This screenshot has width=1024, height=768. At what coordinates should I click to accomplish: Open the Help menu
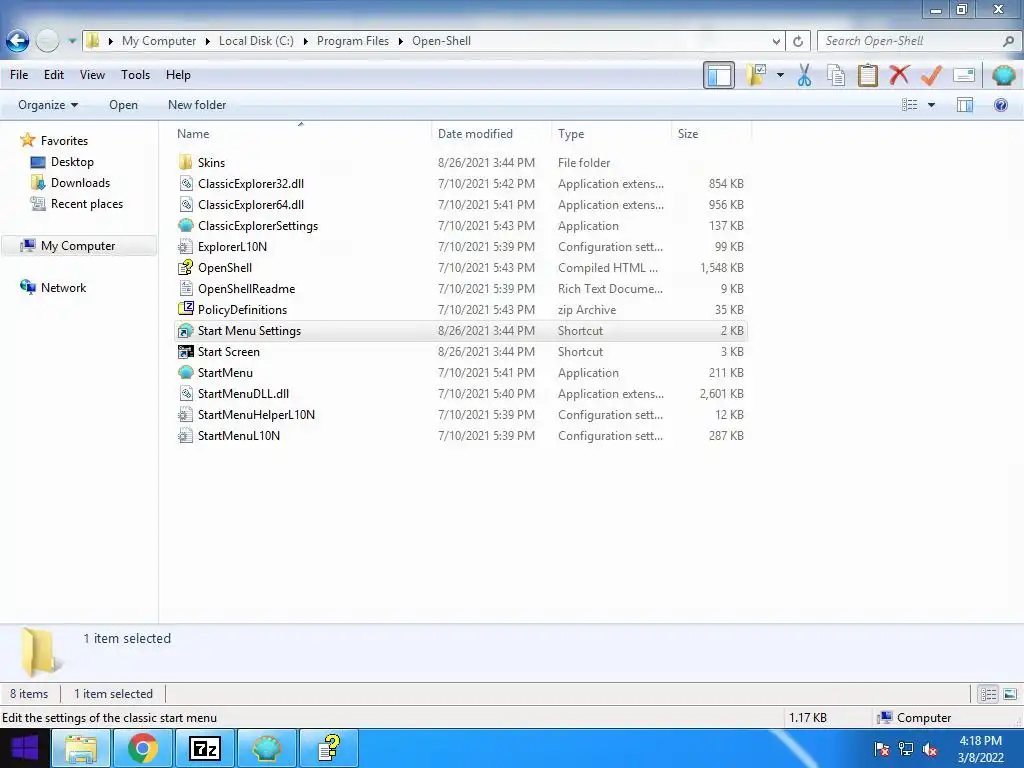[x=178, y=75]
